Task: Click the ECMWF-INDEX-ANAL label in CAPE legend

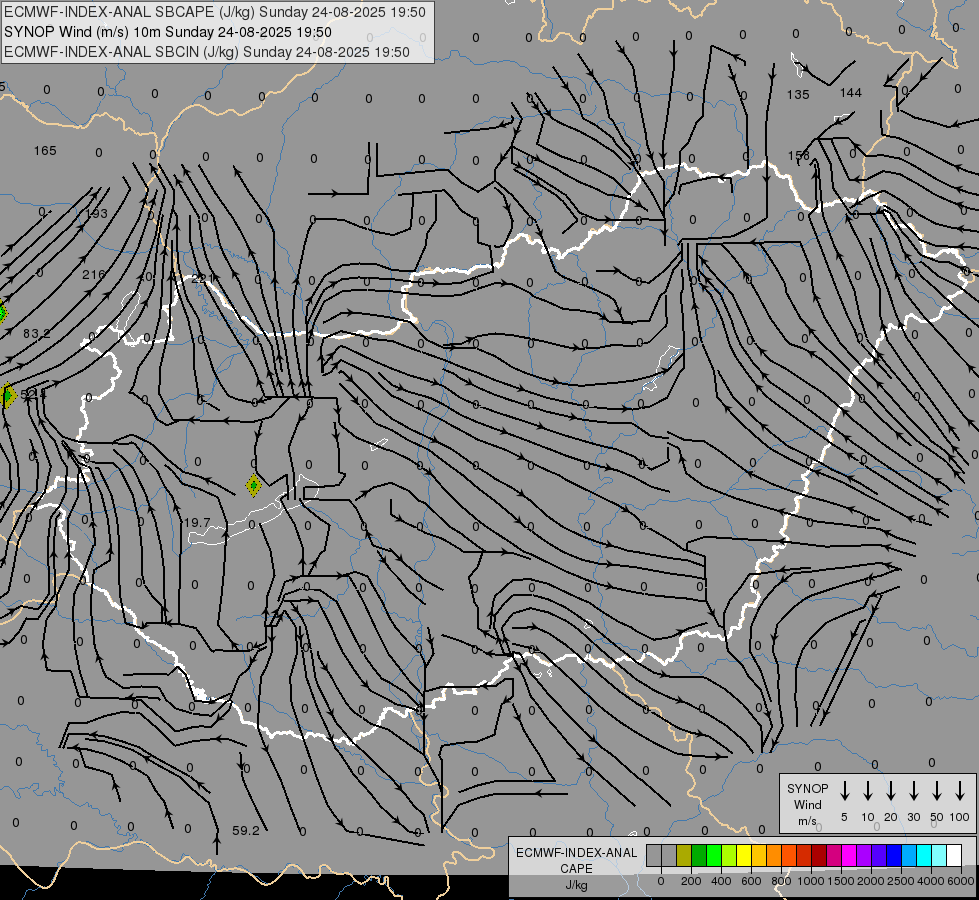Action: click(x=576, y=853)
